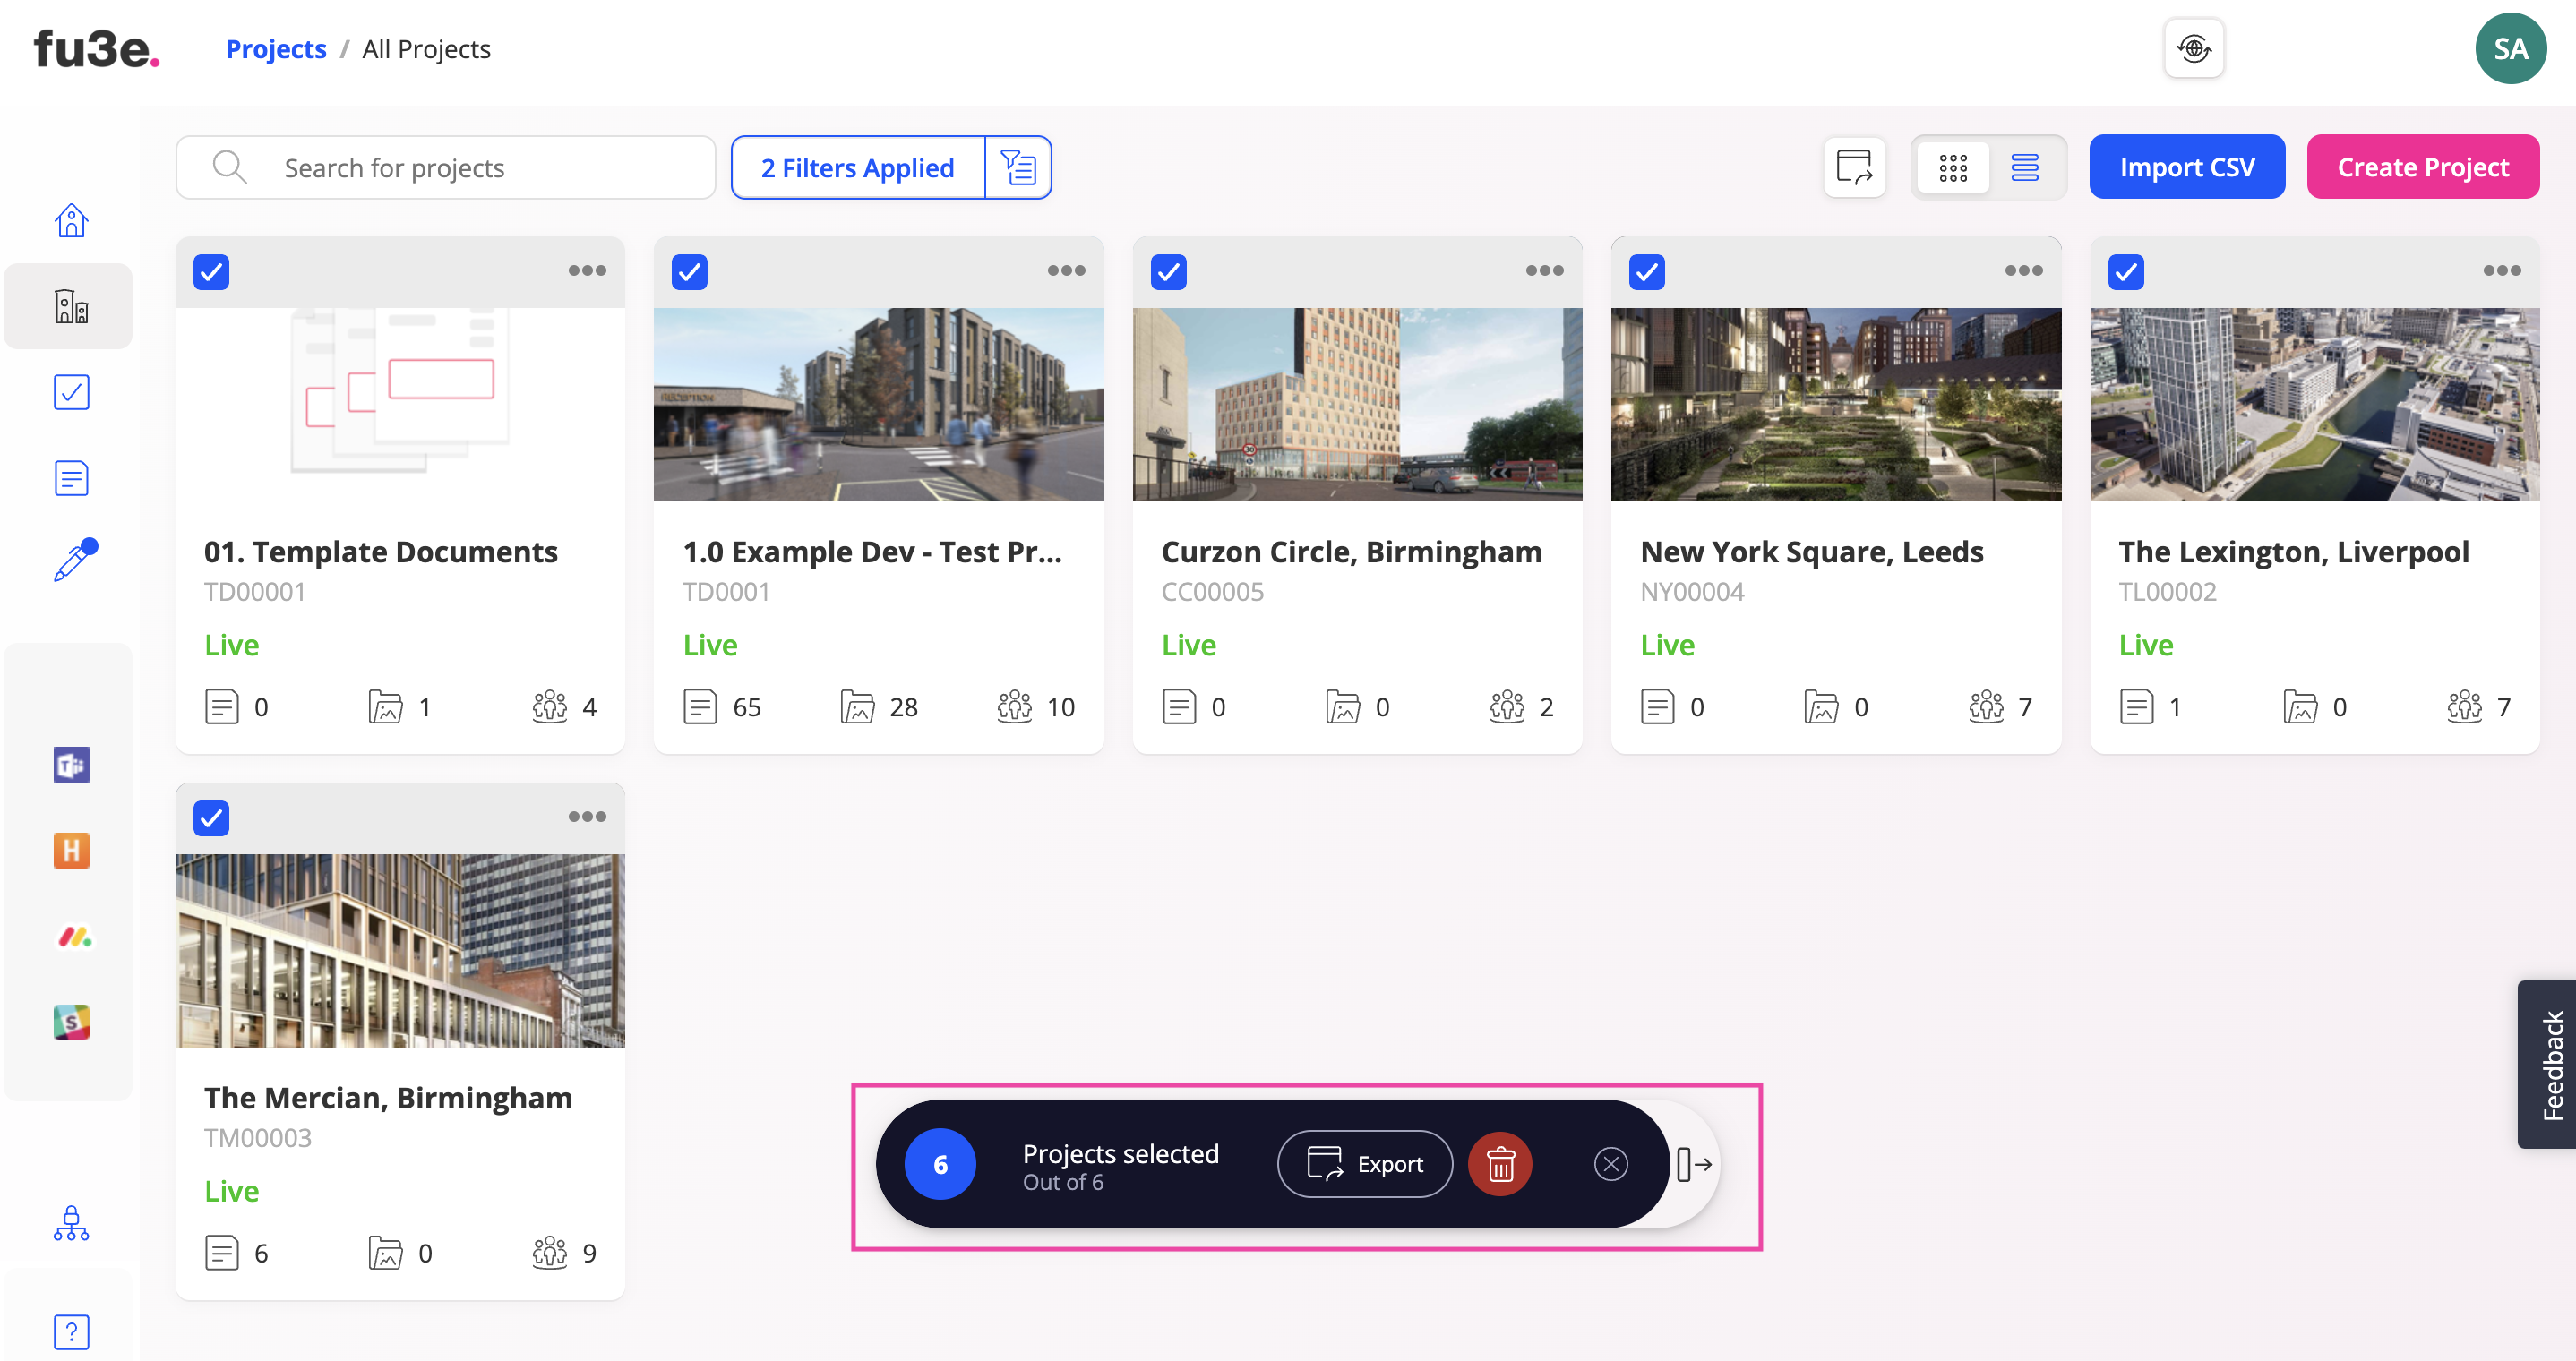Click the Create Project button
This screenshot has width=2576, height=1361.
click(2423, 167)
